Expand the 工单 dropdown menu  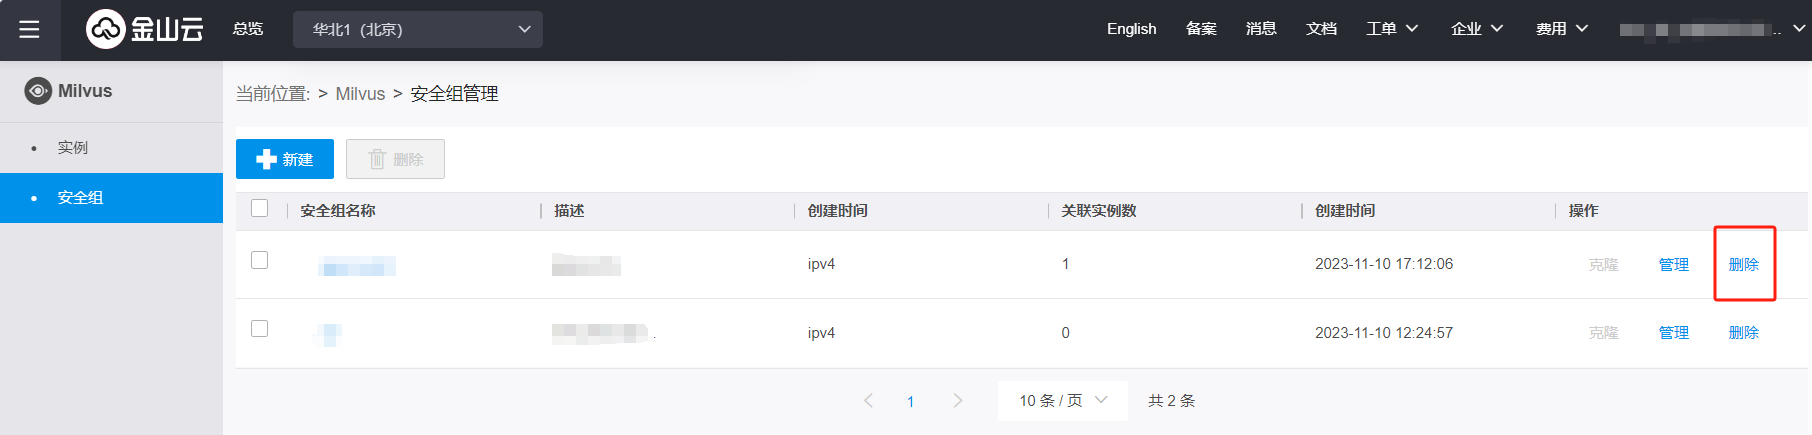(x=1392, y=29)
